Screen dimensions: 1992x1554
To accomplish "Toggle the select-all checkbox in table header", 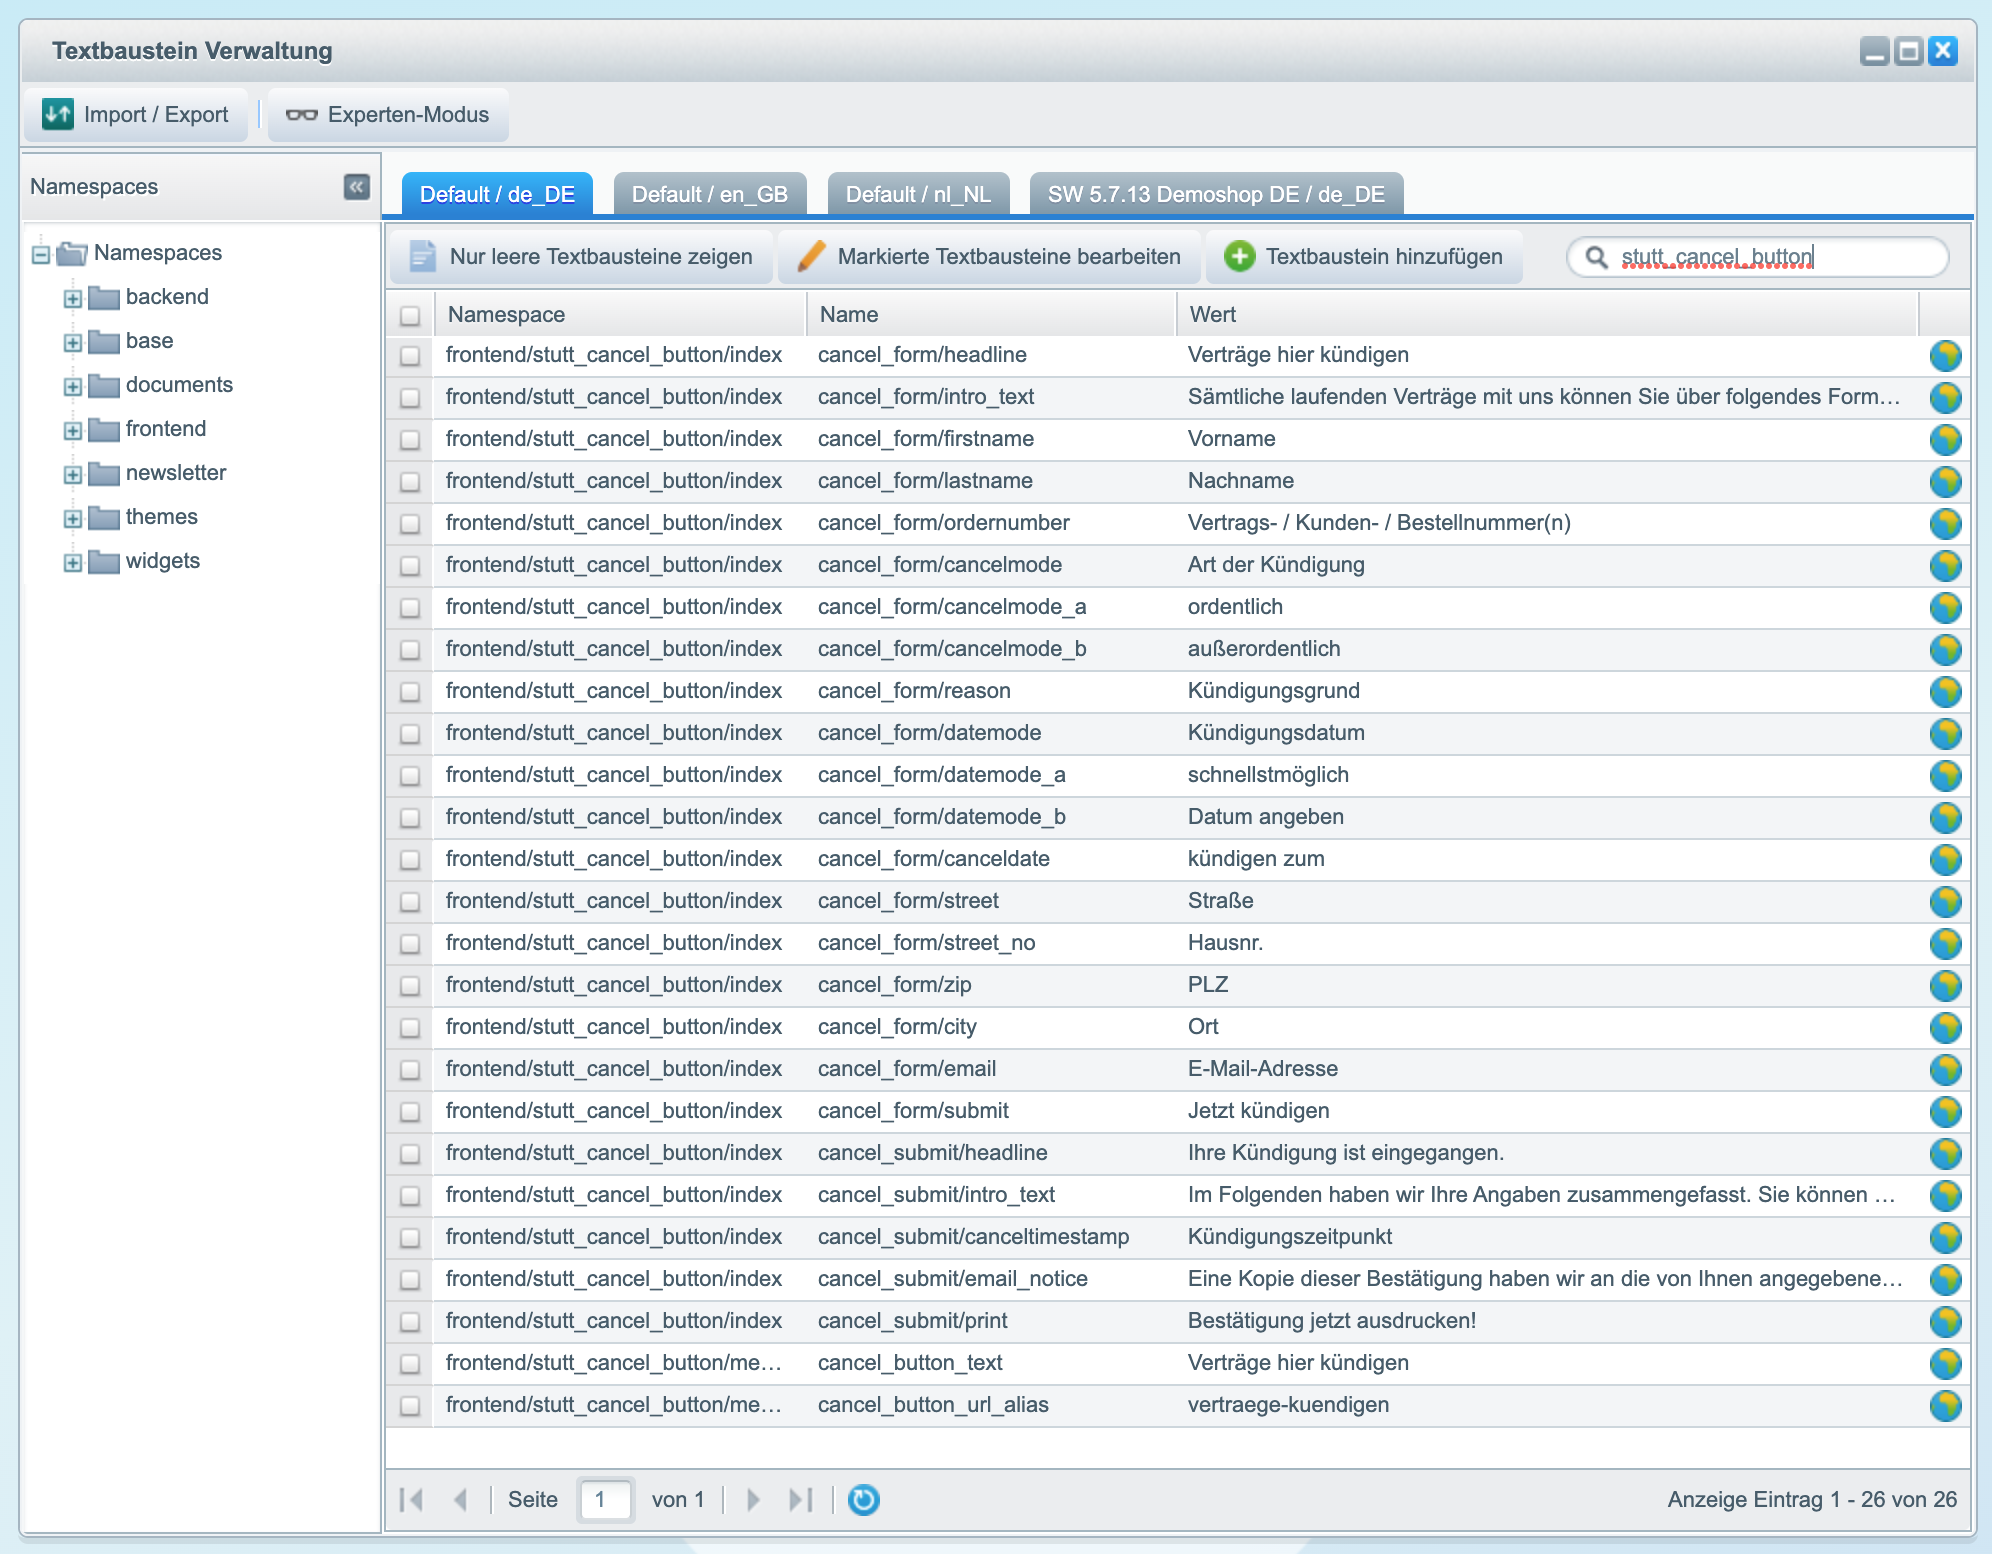I will [410, 316].
